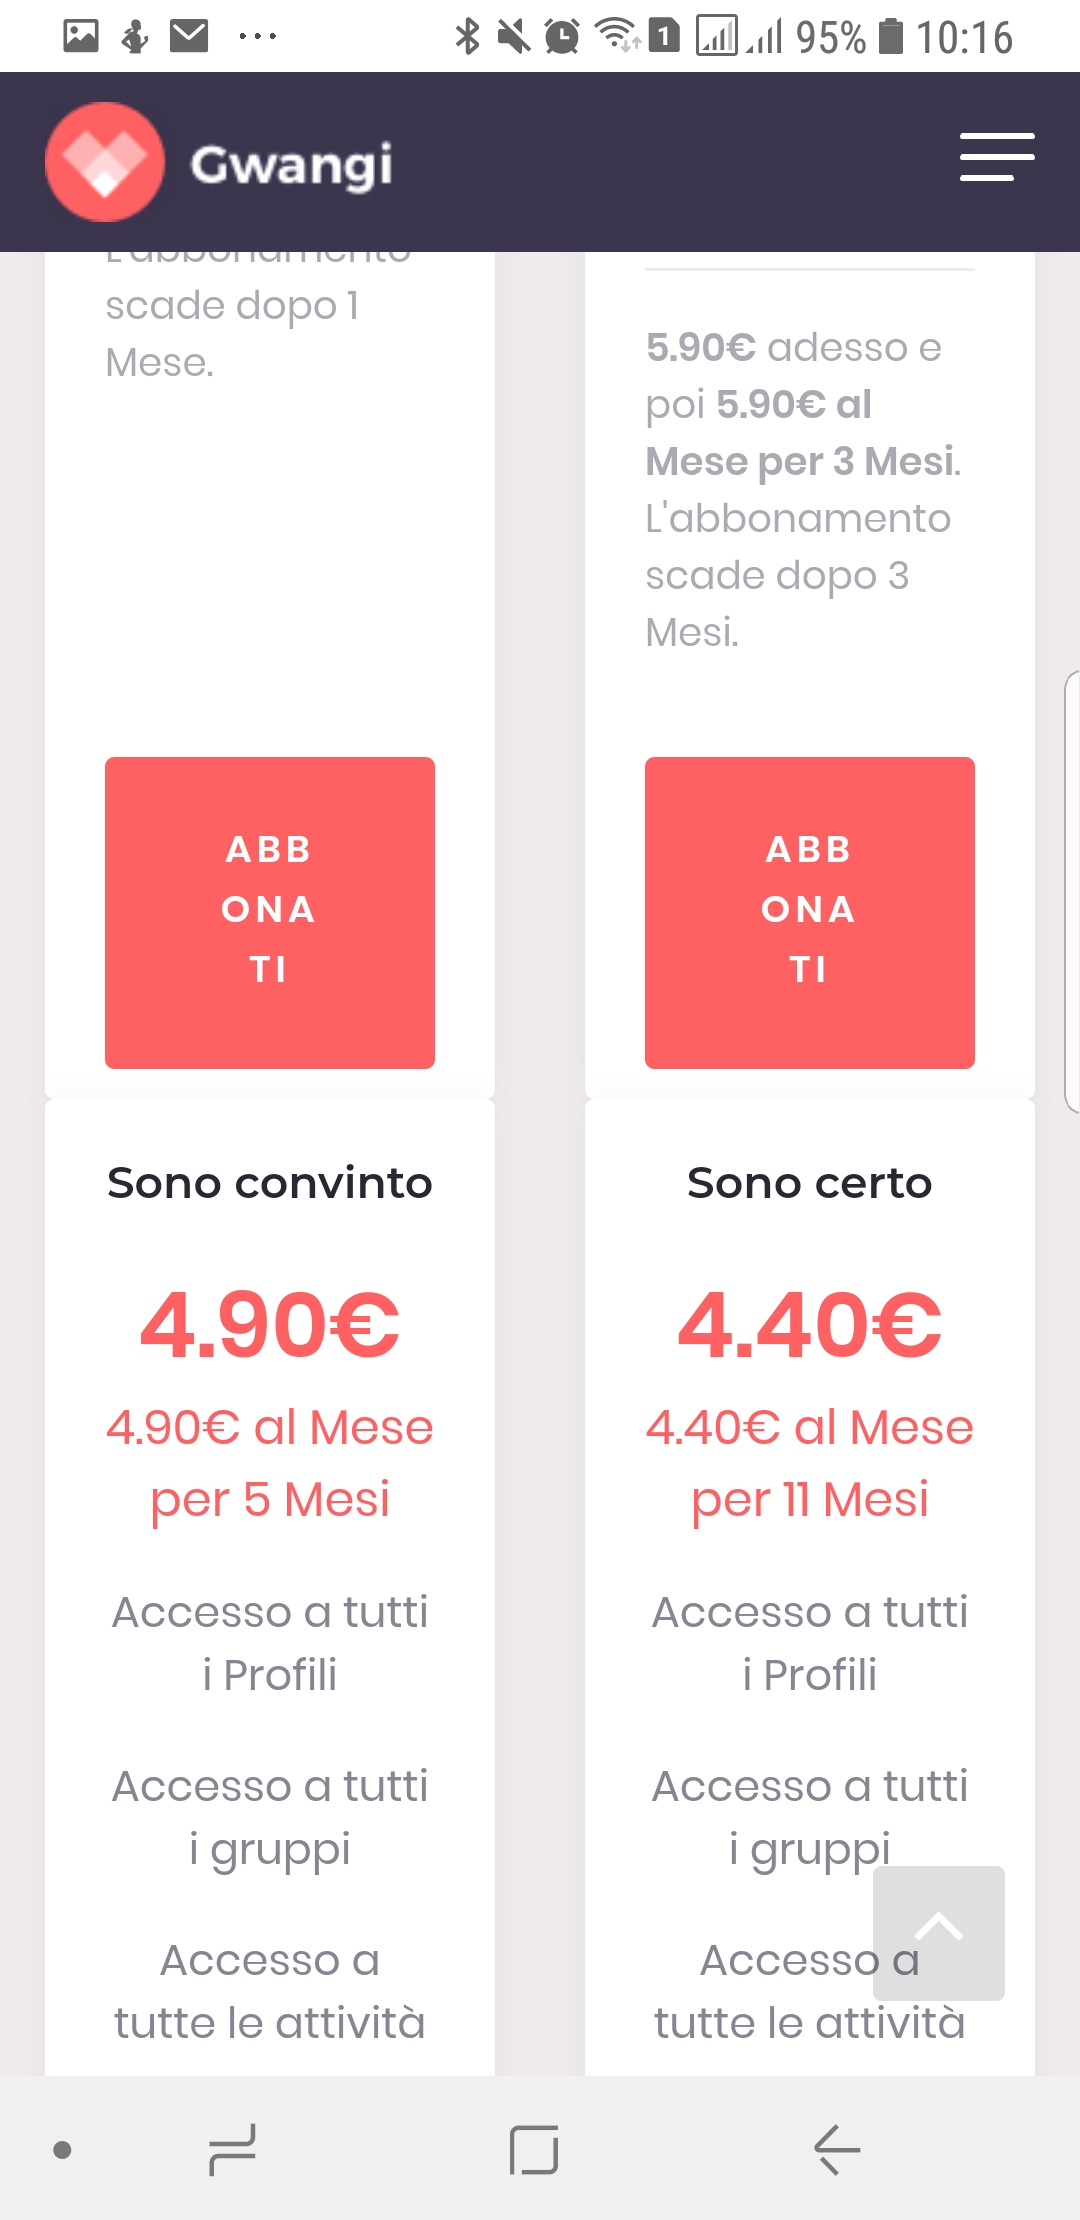Tap the 4.40€ price of Sono certo
1080x2220 pixels.
pyautogui.click(x=810, y=1325)
